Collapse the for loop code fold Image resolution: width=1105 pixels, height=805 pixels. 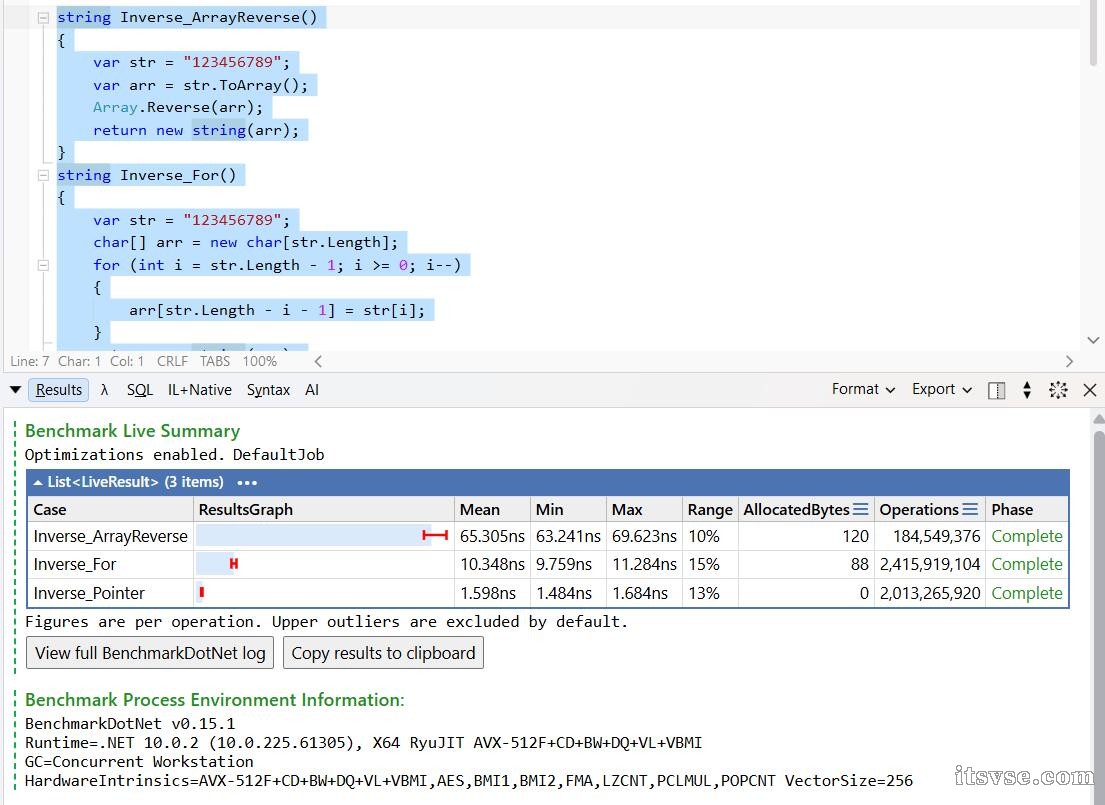point(43,265)
